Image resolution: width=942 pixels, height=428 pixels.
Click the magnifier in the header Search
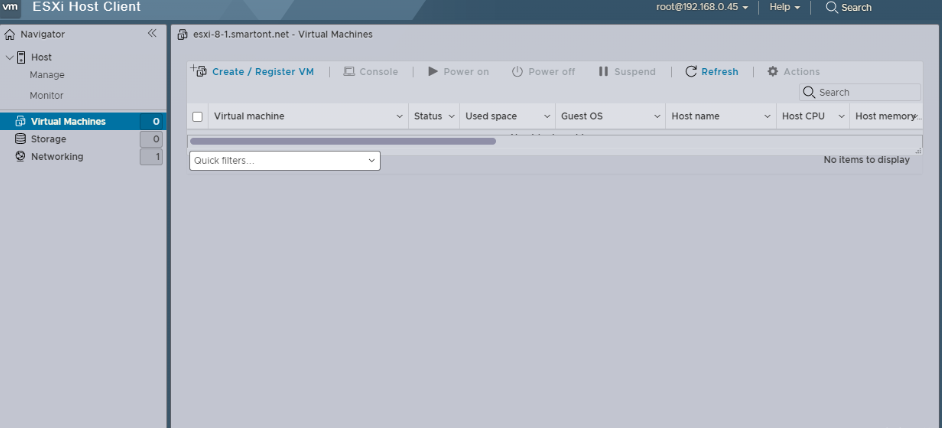point(831,7)
